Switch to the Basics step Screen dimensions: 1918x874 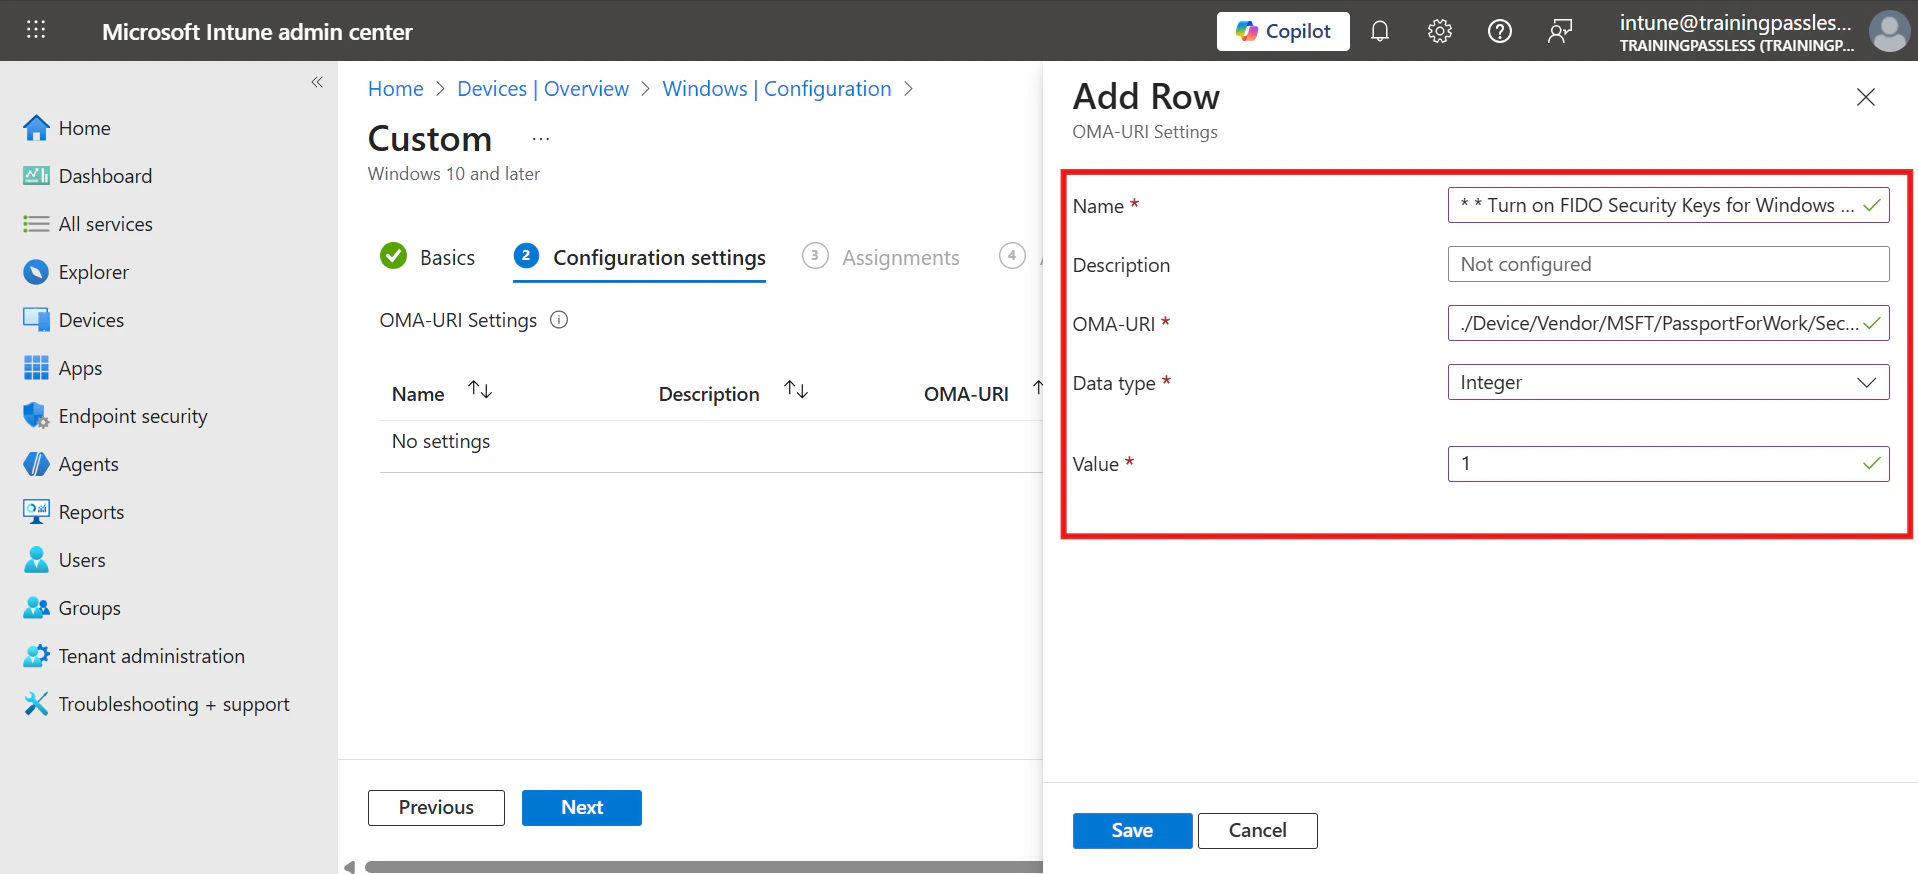(428, 257)
